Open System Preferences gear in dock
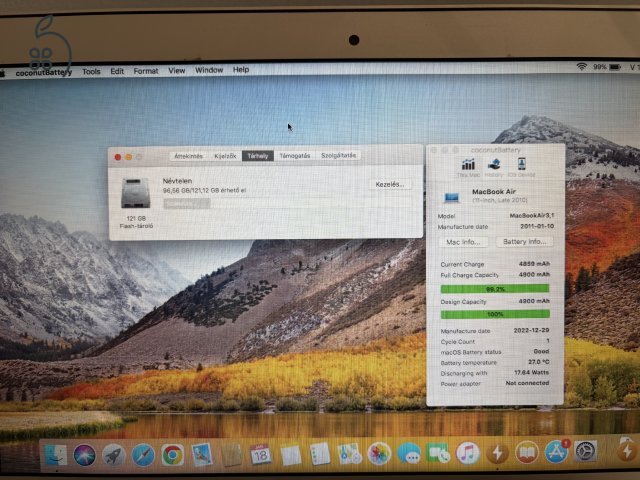 click(x=586, y=451)
